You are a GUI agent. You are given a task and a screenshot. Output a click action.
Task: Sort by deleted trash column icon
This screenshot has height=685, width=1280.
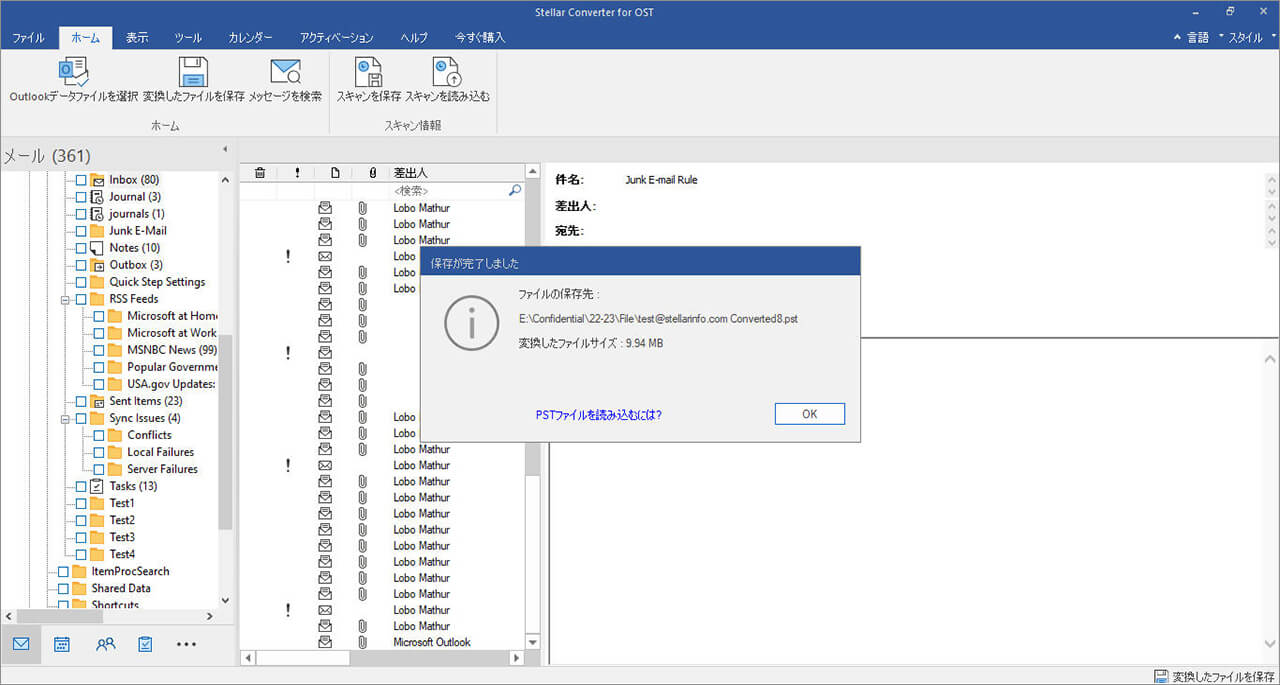click(x=259, y=173)
